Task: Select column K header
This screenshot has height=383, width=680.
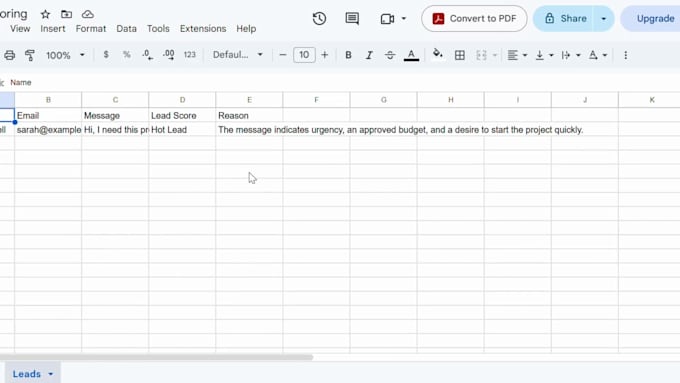Action: (x=651, y=100)
